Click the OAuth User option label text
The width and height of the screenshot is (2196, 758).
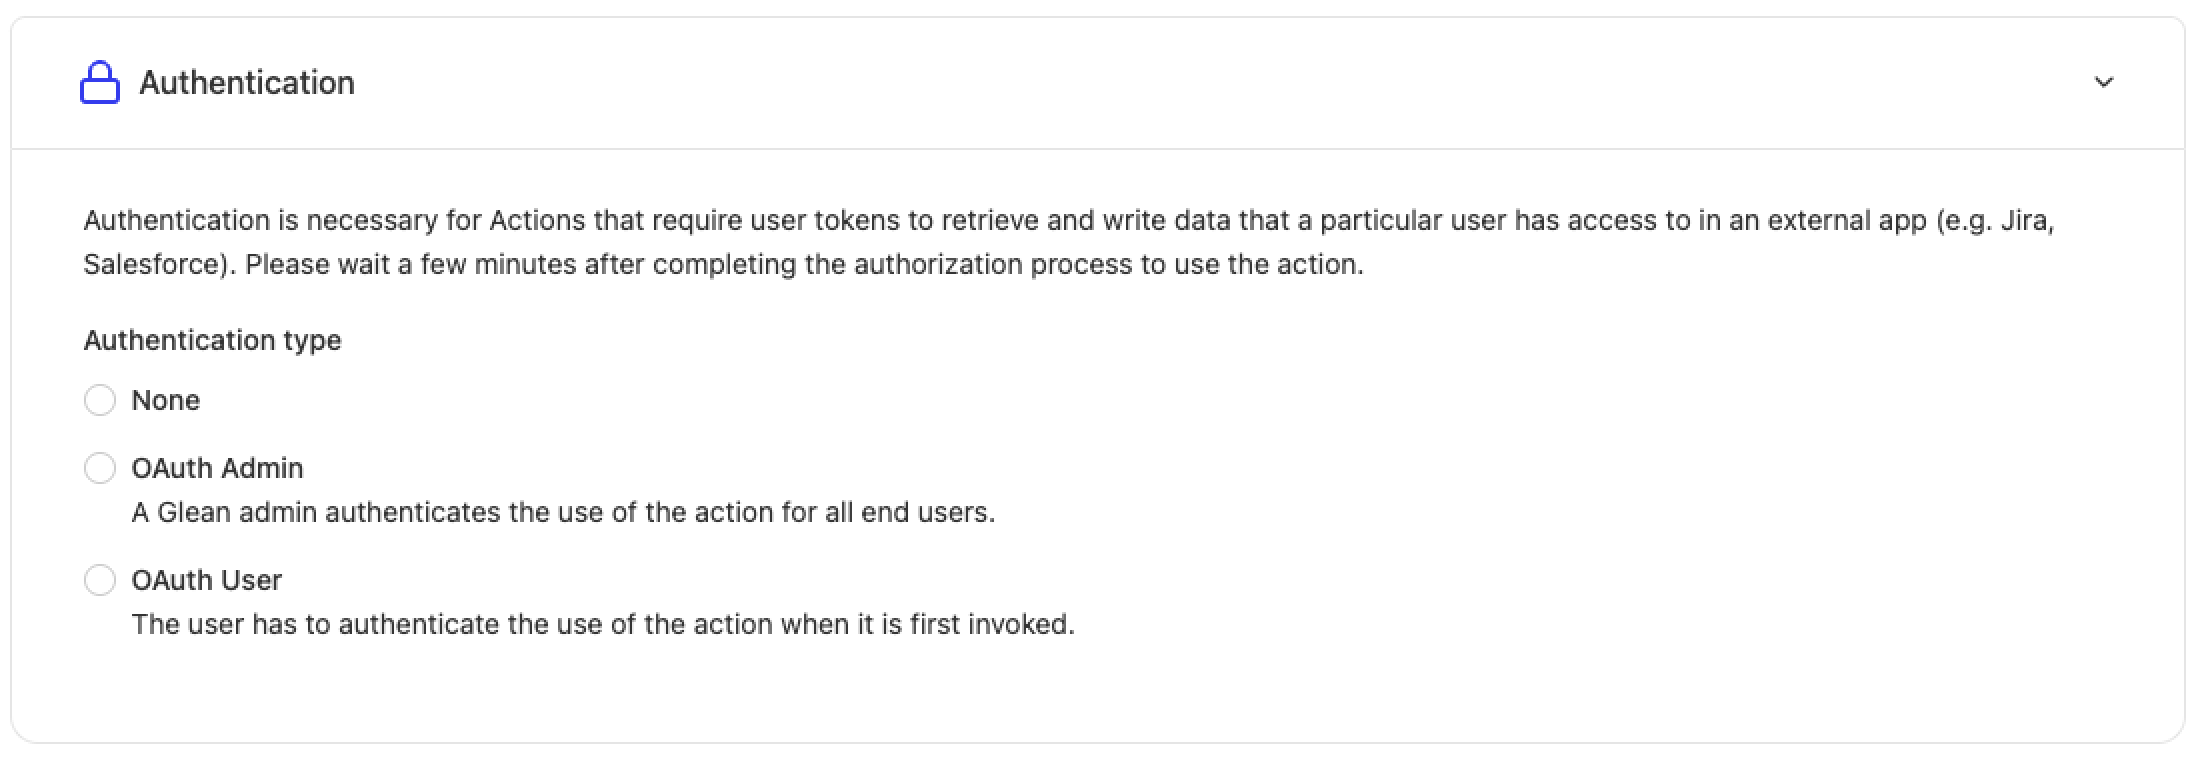207,579
